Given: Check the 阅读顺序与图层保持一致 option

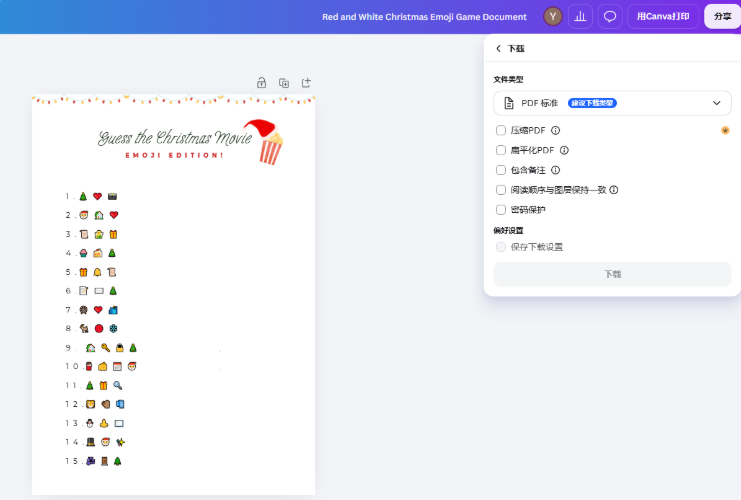Looking at the screenshot, I should (x=501, y=190).
